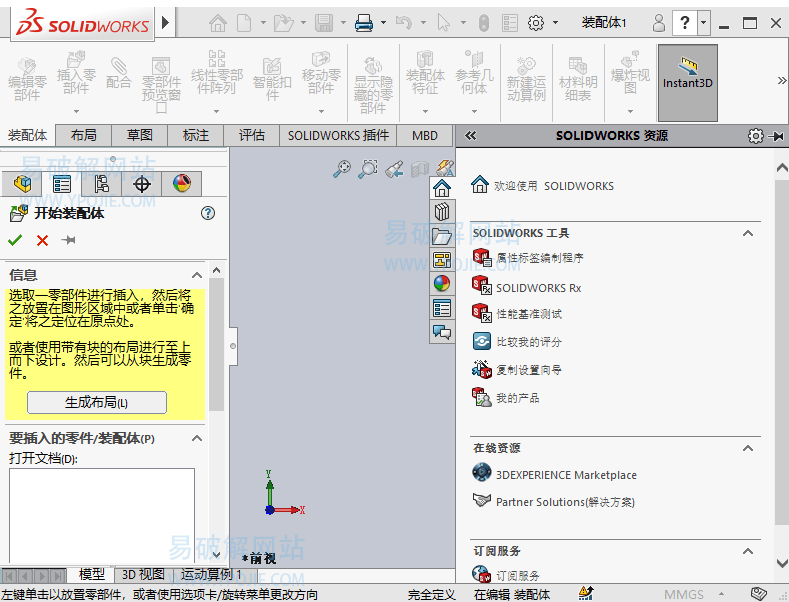Click the question mark help button in title bar

(685, 23)
